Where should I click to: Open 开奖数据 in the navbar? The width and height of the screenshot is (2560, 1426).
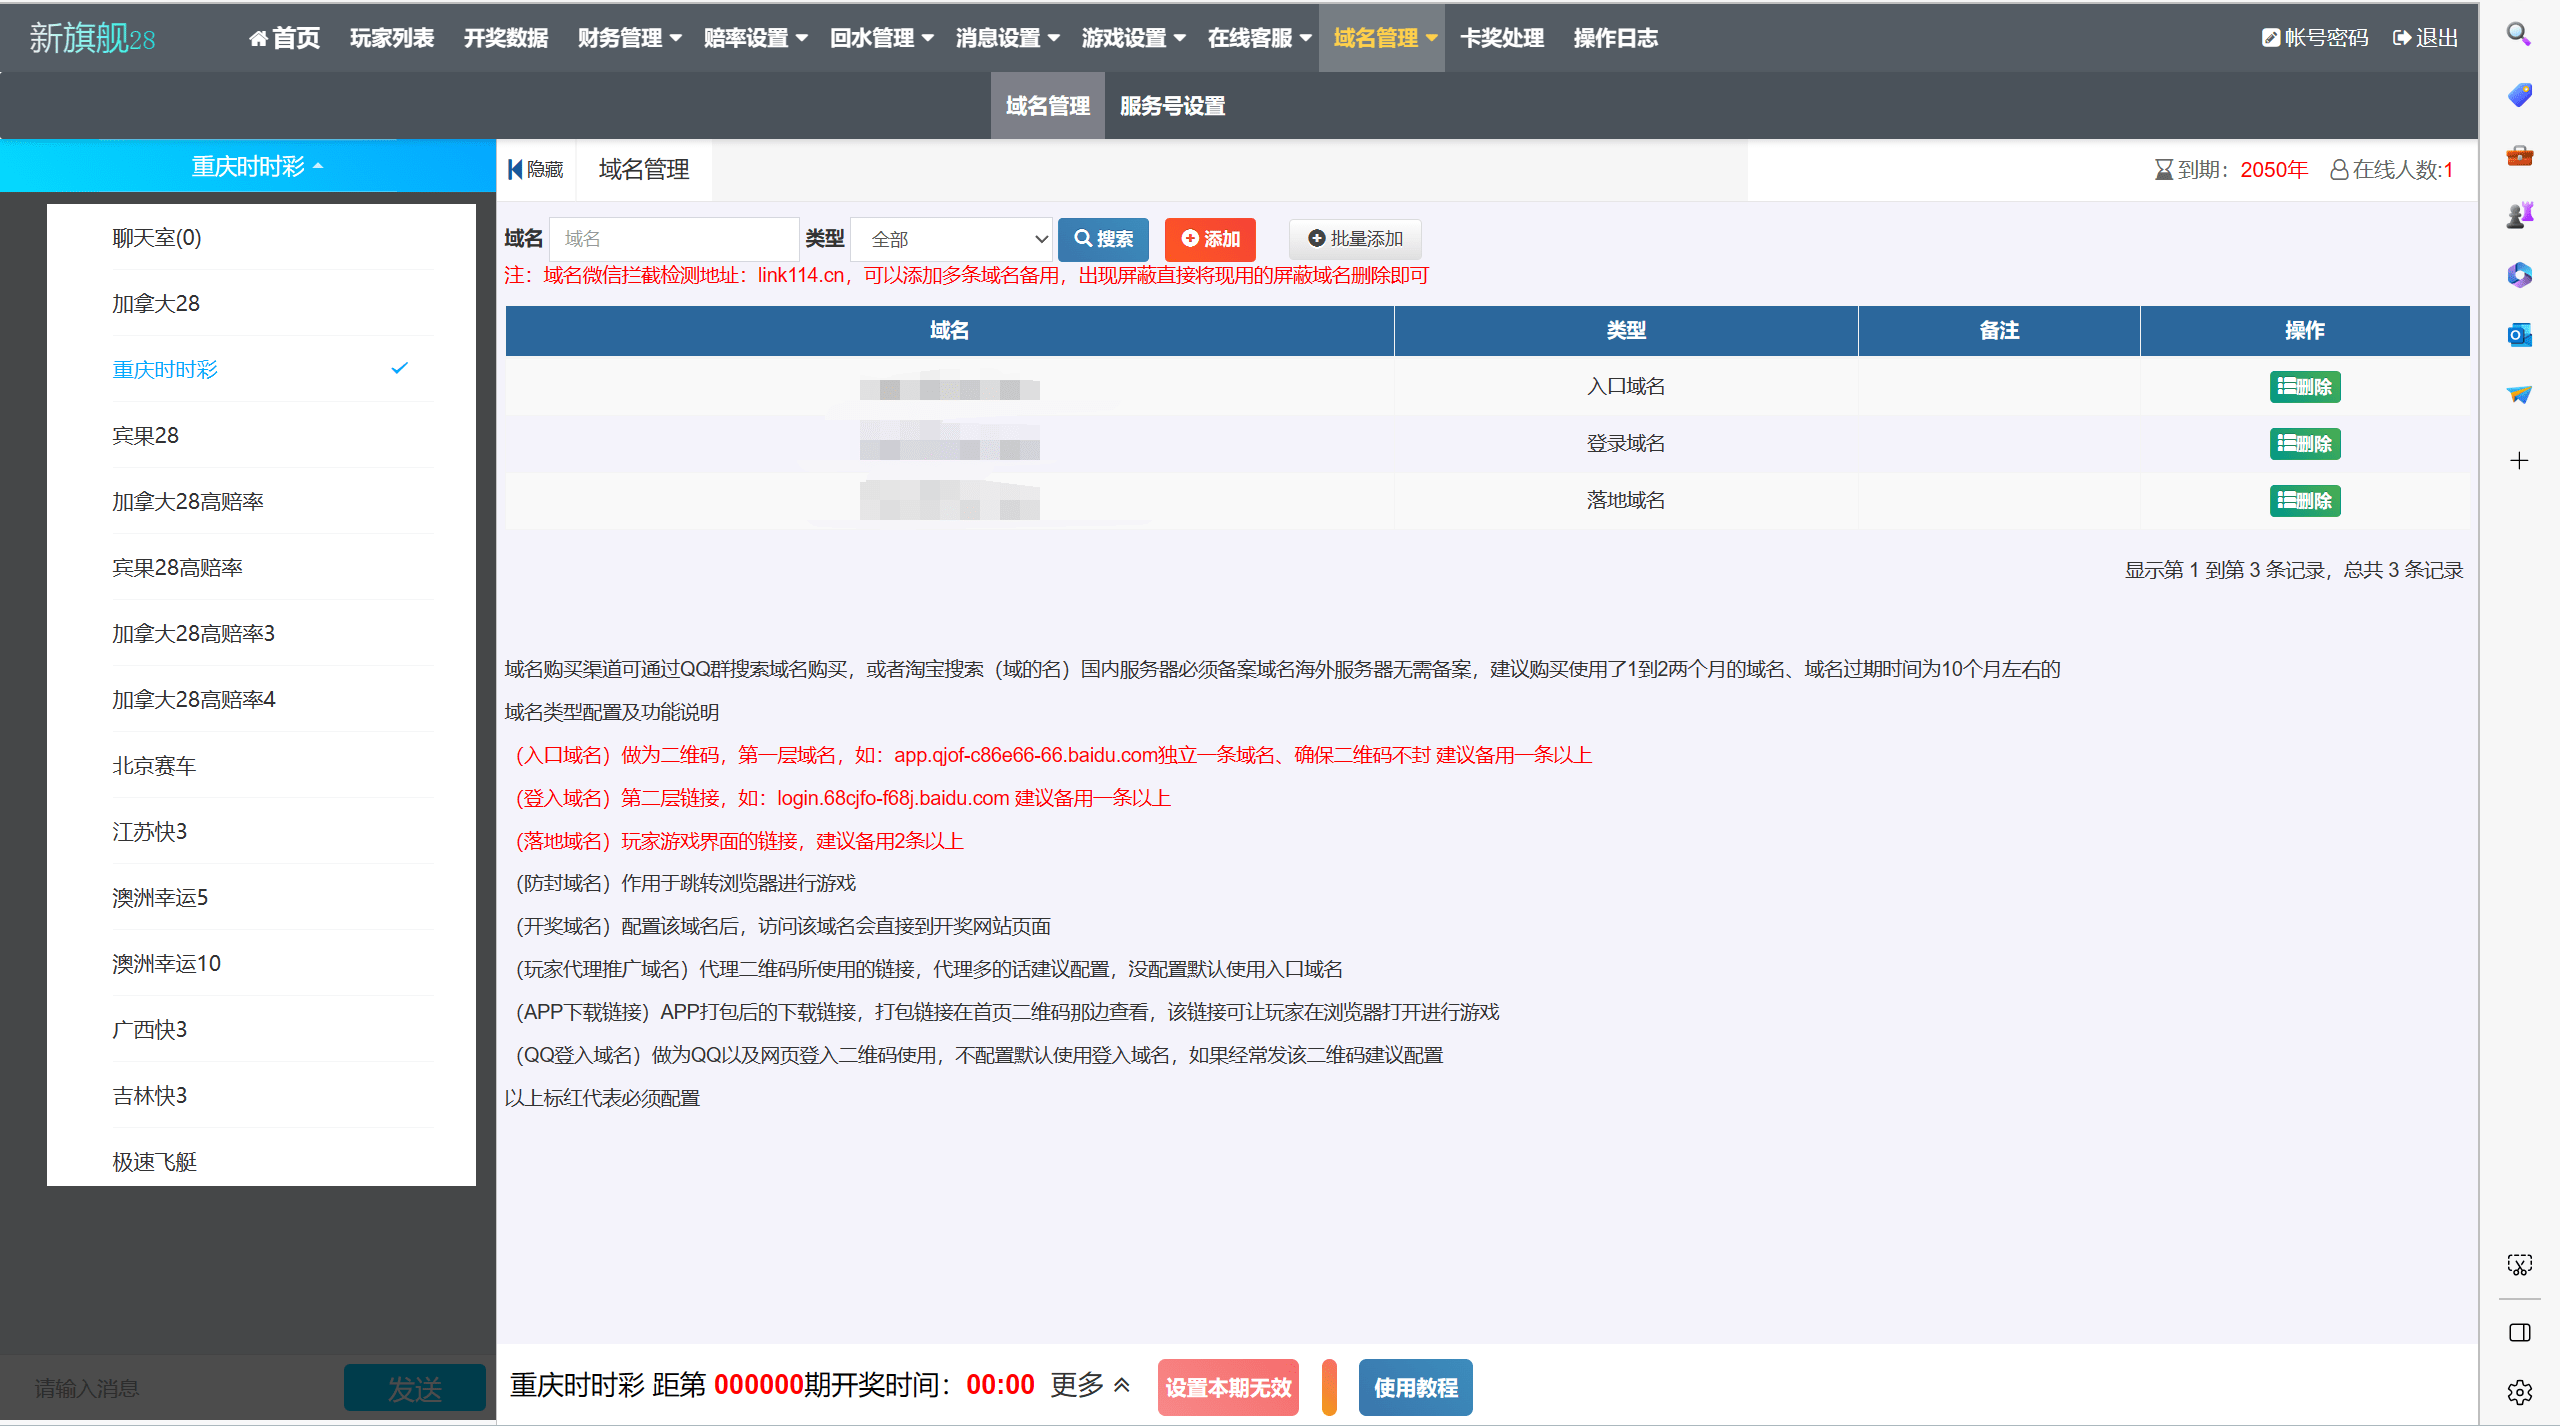coord(506,38)
